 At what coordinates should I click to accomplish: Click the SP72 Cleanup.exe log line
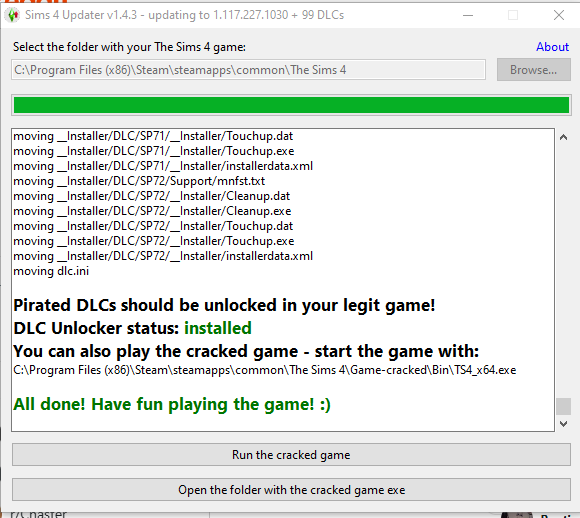coord(152,211)
